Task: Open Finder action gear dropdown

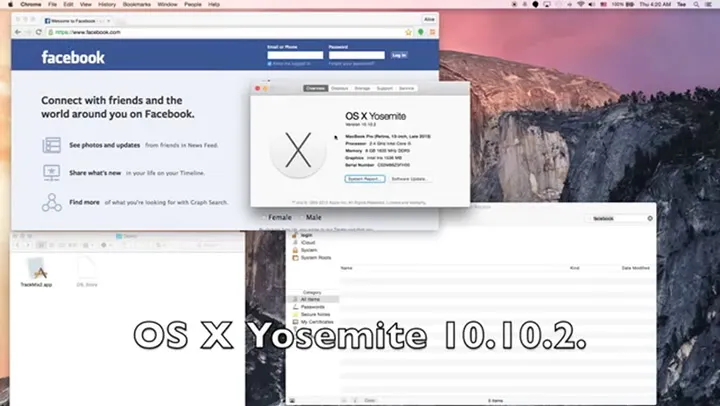Action: pyautogui.click(x=106, y=245)
